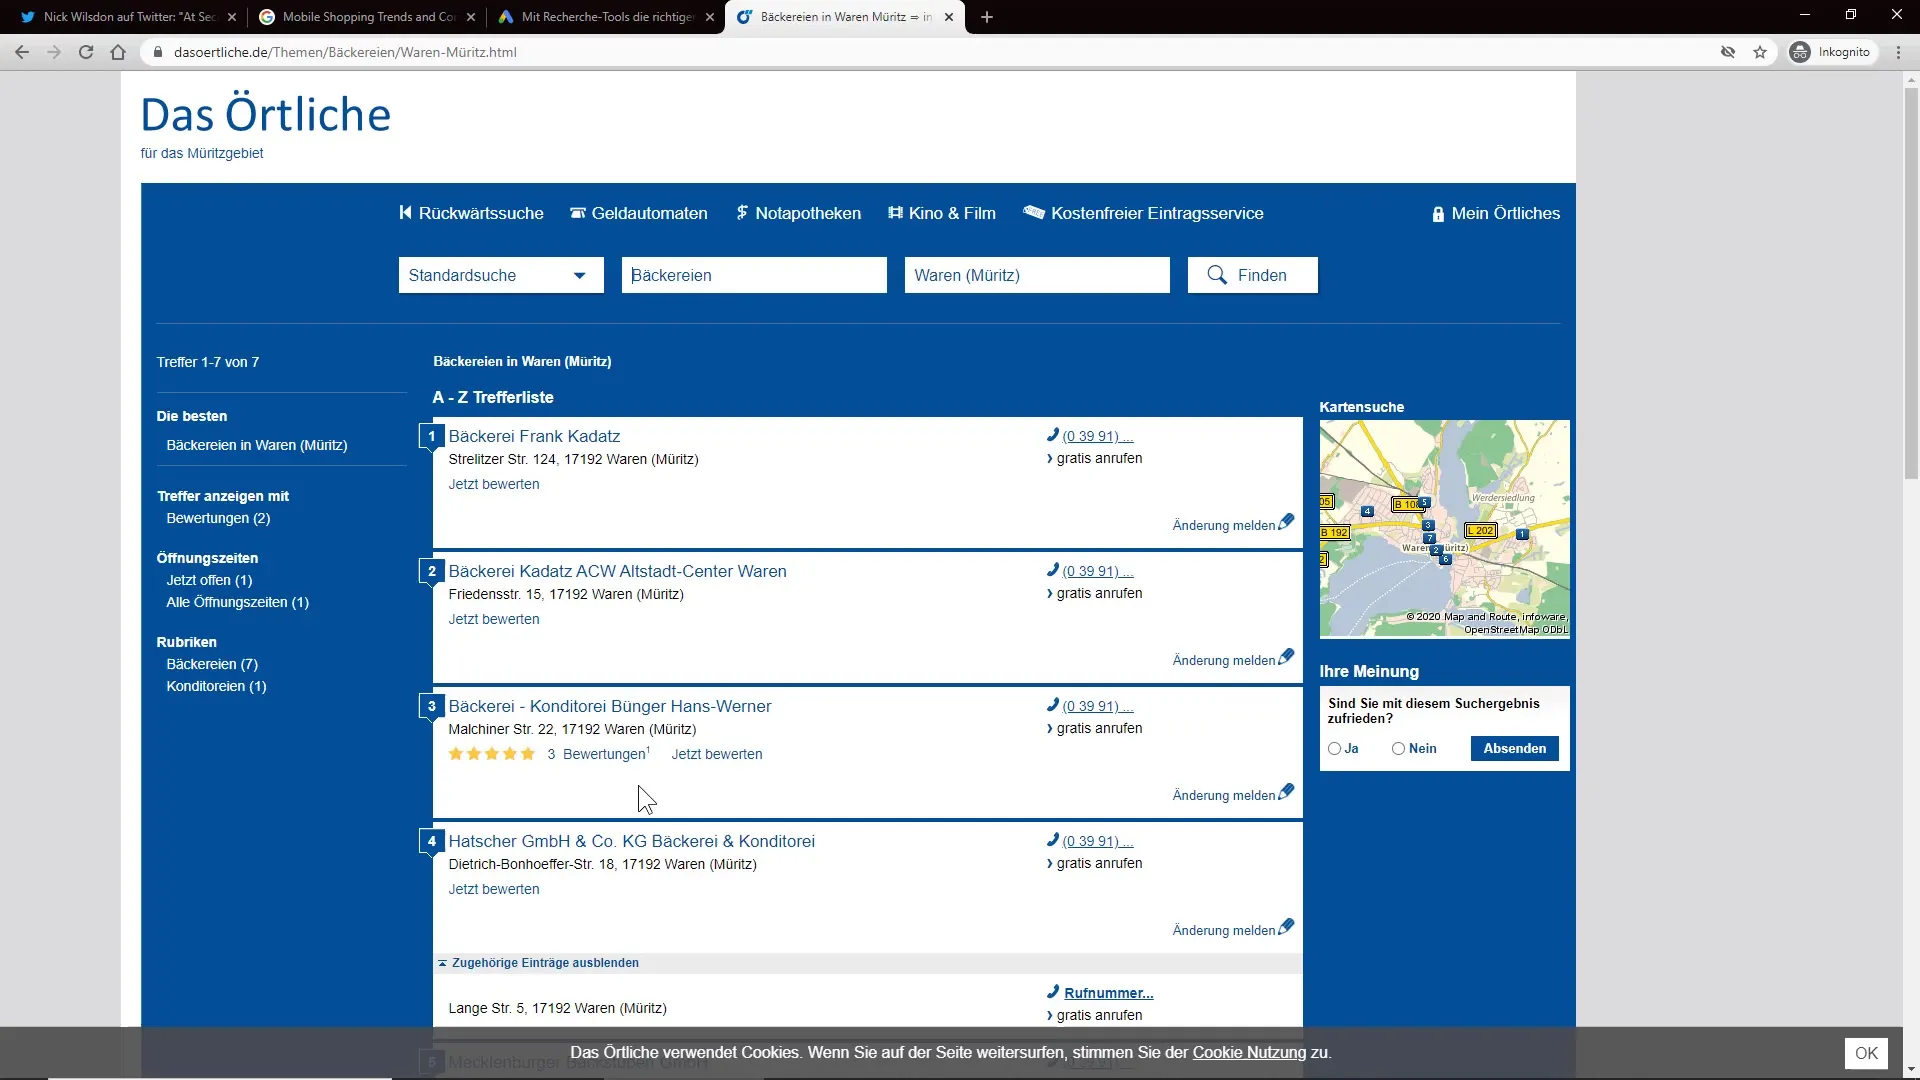Click the browser forward arrow

[x=54, y=52]
